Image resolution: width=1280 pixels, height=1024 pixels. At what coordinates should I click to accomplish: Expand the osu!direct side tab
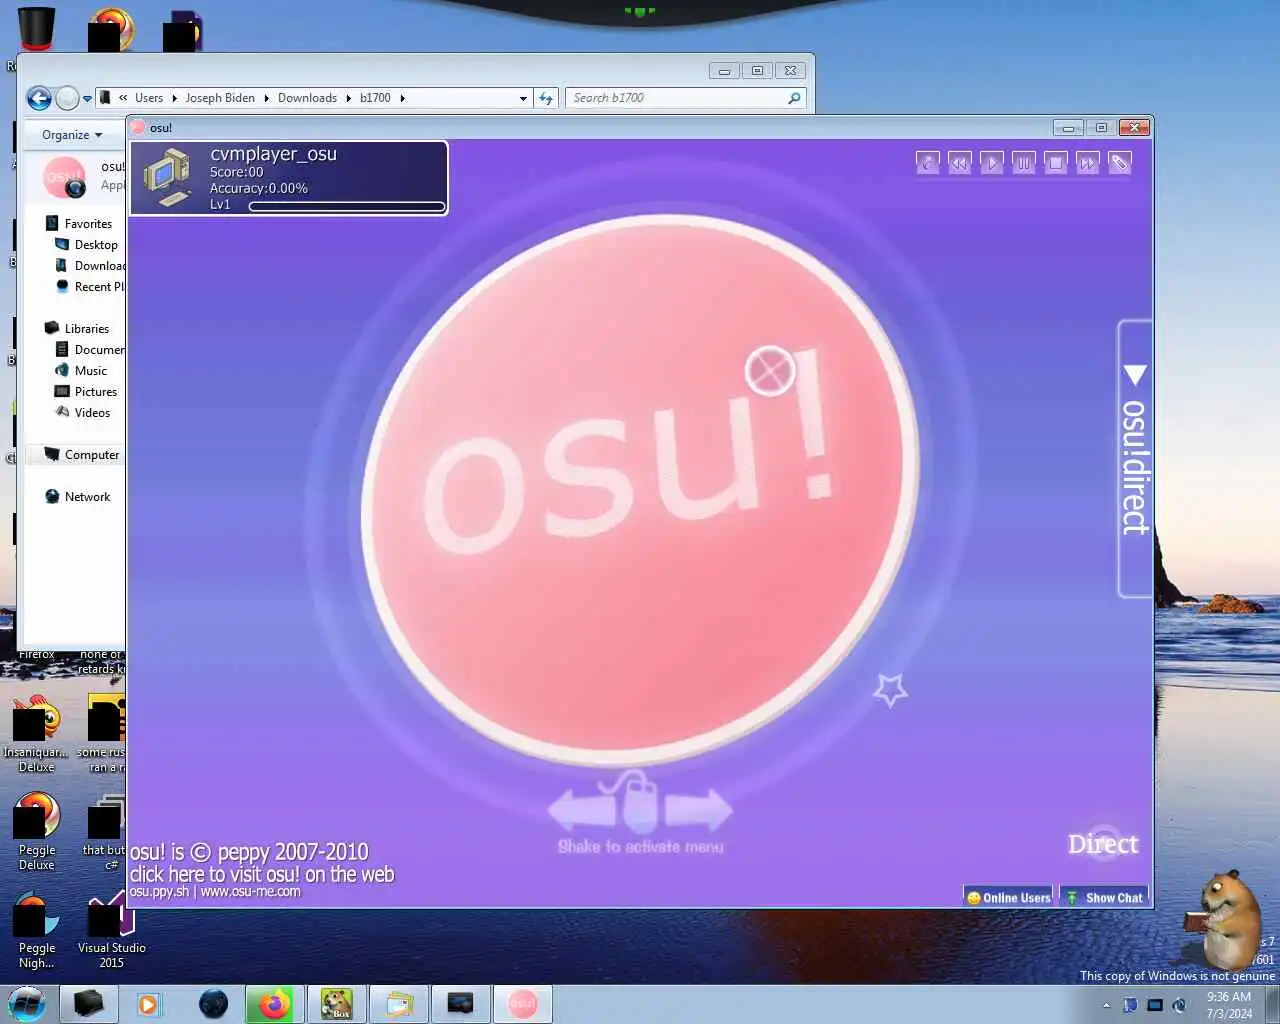click(x=1134, y=458)
